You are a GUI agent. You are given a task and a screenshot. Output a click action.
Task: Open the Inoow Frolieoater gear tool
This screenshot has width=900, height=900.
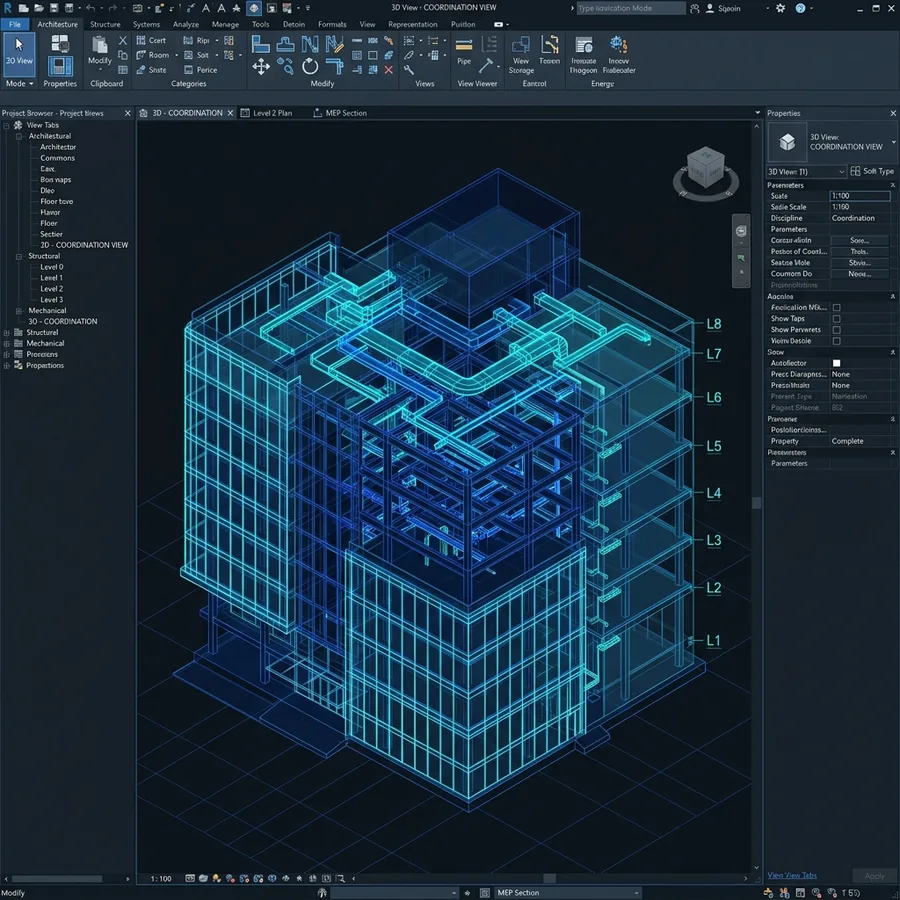coord(619,55)
